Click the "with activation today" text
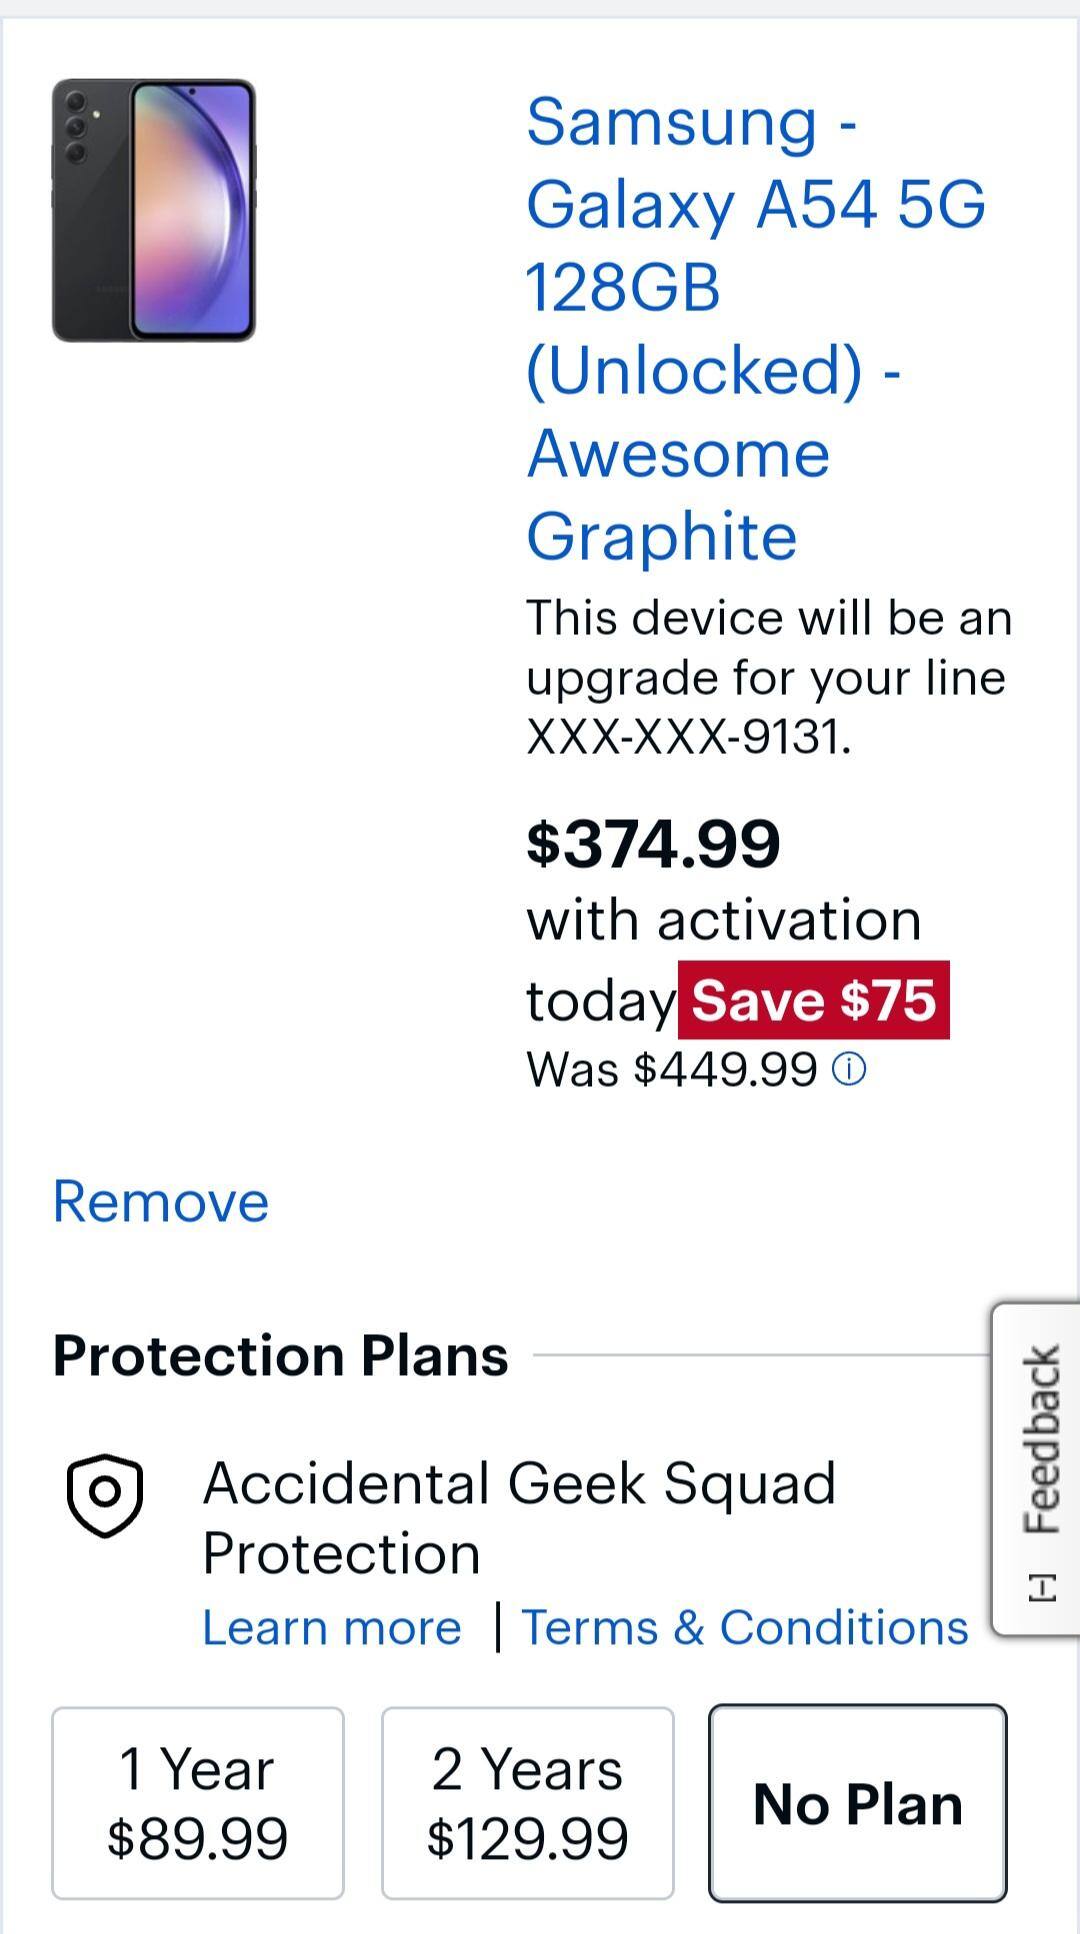1080x1934 pixels. click(x=723, y=920)
